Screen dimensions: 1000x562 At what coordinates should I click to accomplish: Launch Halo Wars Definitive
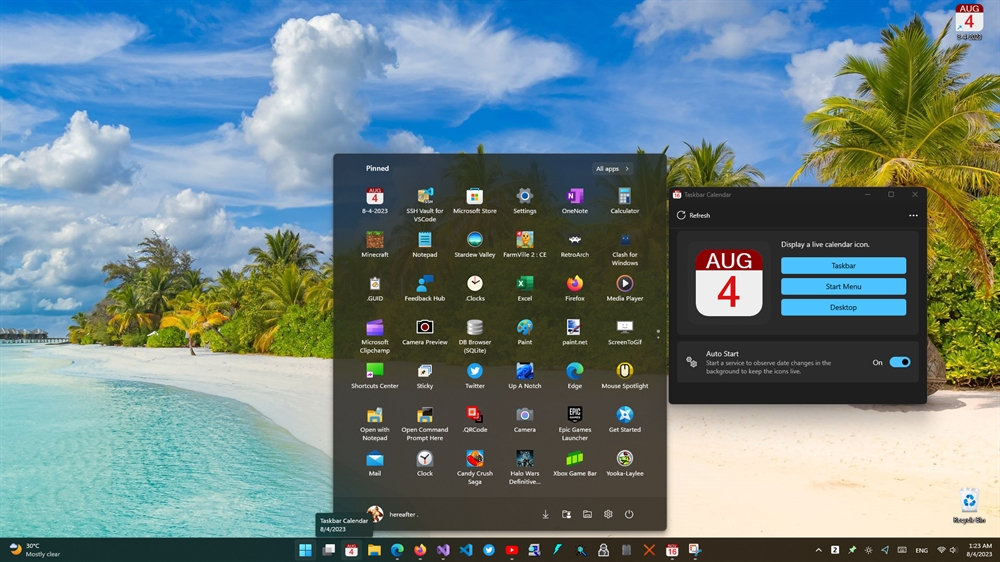coord(525,468)
